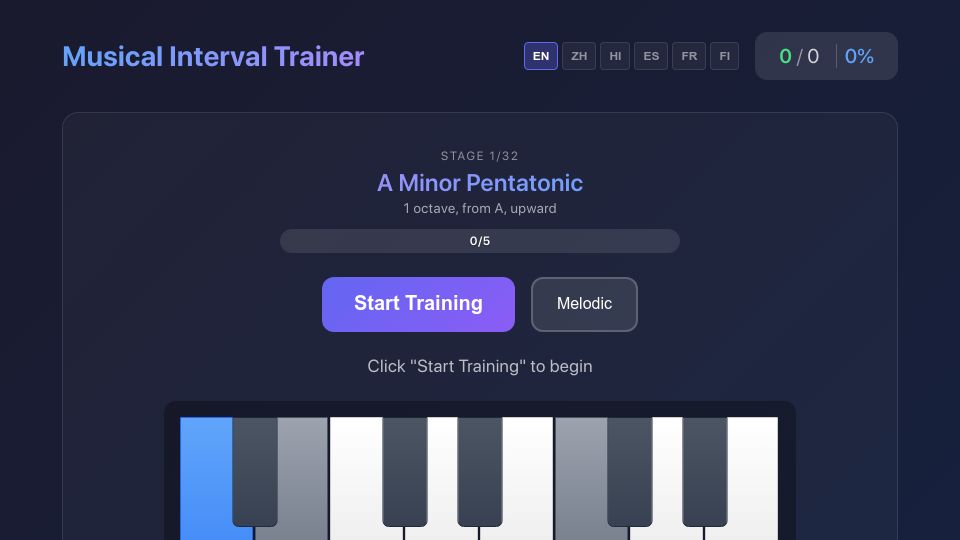
Task: Switch language to HI
Action: pyautogui.click(x=615, y=56)
